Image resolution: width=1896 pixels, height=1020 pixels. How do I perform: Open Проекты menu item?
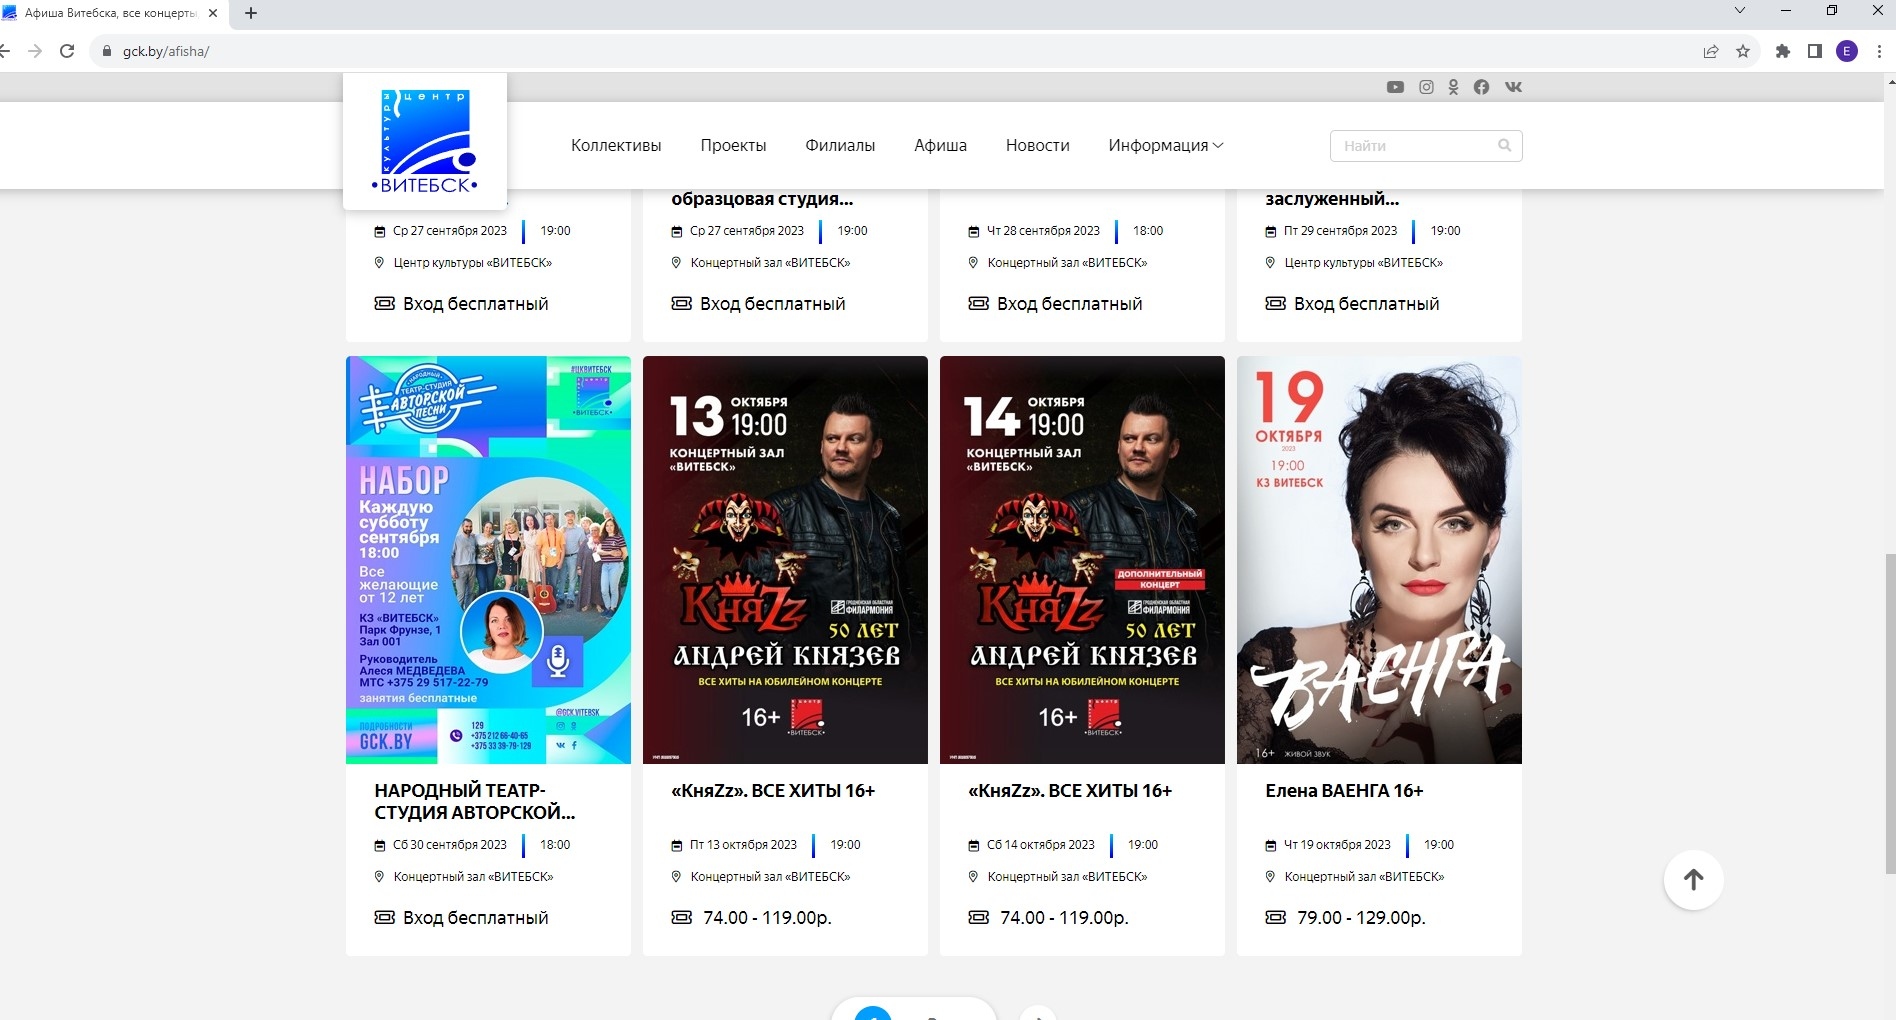733,145
